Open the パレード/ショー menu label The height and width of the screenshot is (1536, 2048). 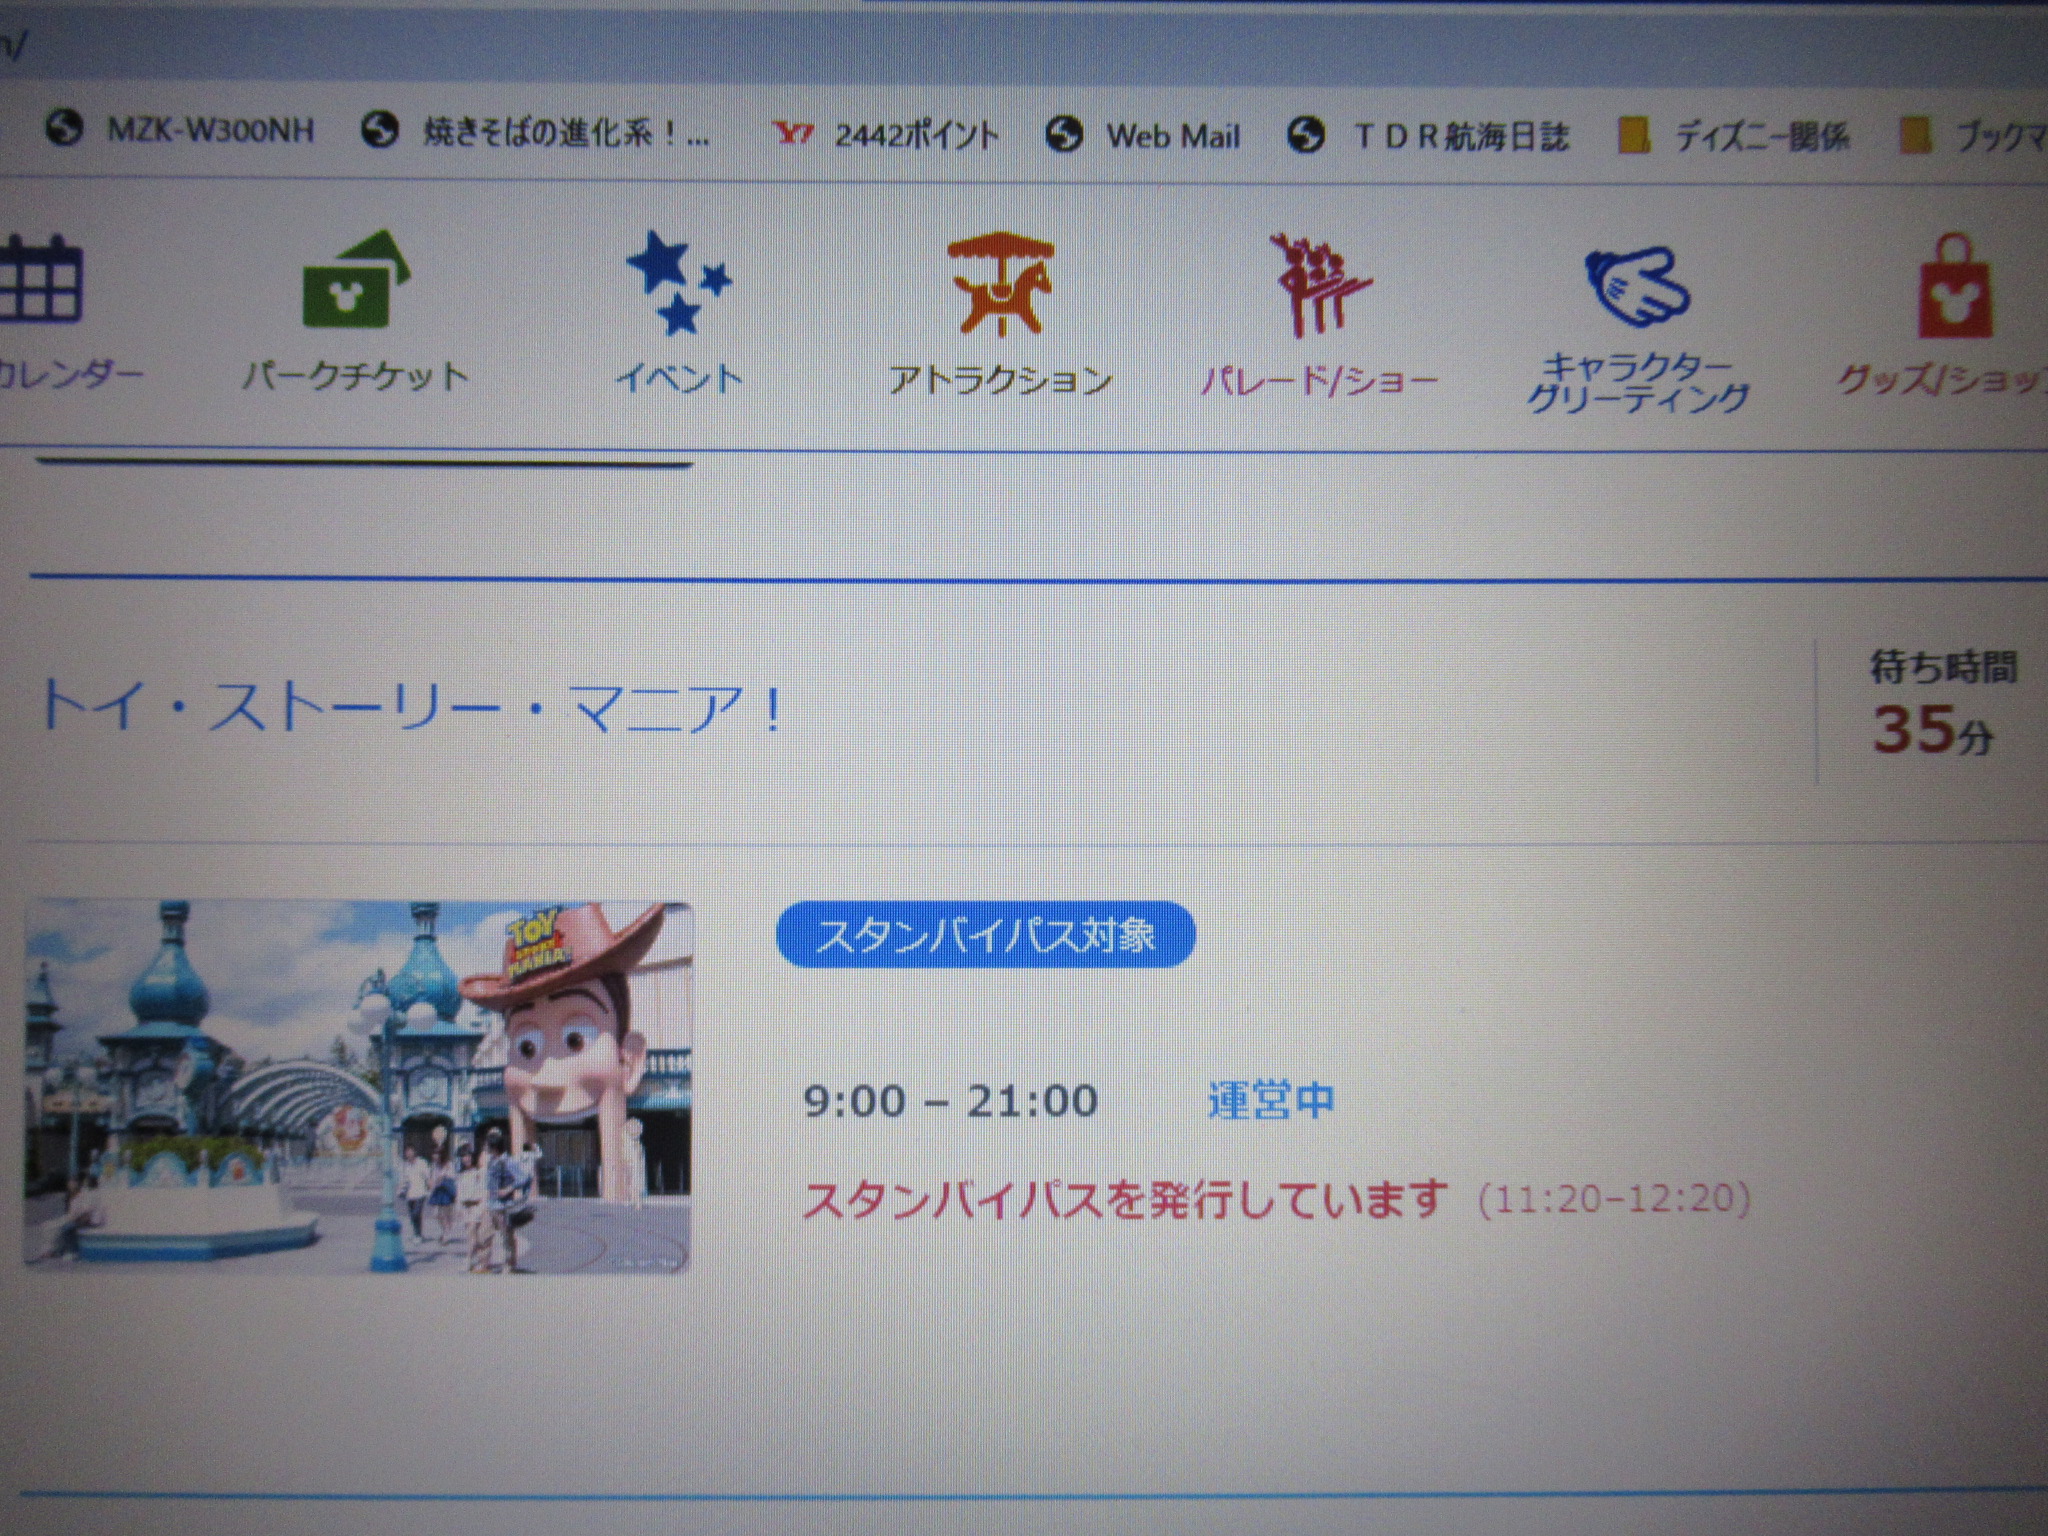[1318, 380]
